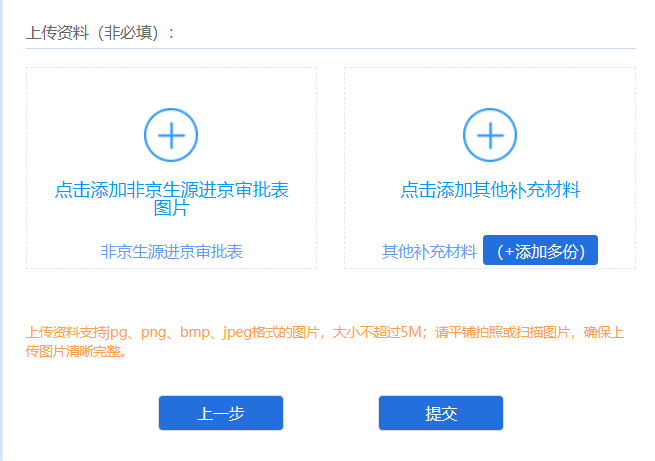Go back with the 上一步 button
Screen dimensions: 655x461
(220, 413)
